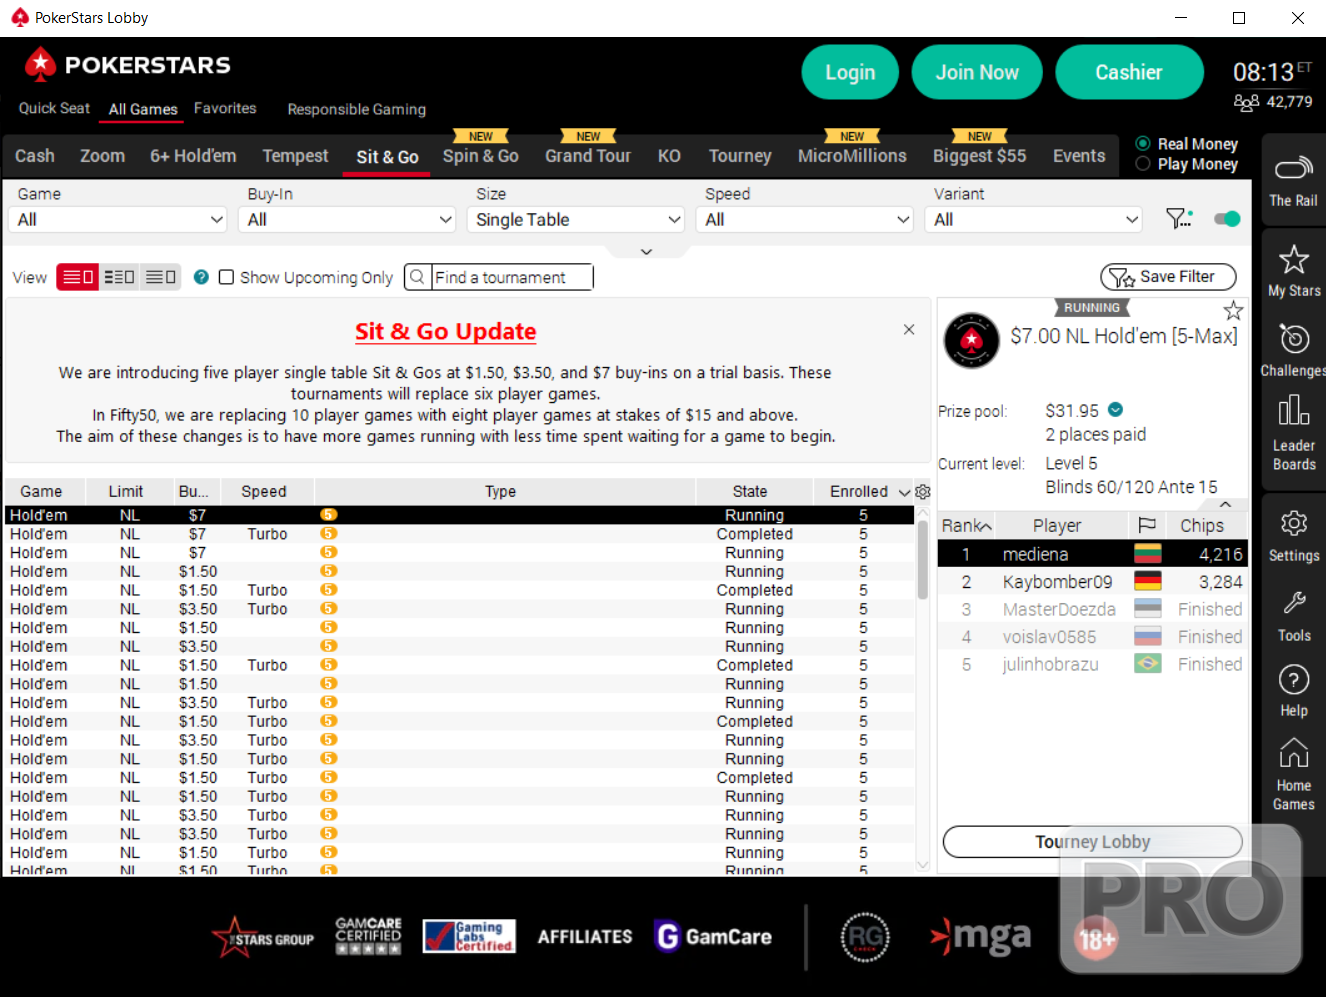Click Save Filter button

(x=1168, y=277)
